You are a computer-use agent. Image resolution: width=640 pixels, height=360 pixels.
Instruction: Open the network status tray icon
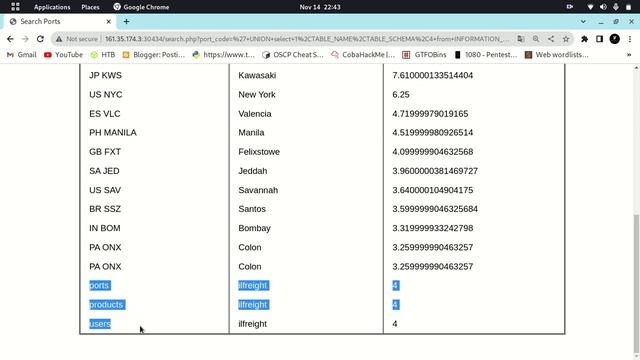(x=590, y=7)
